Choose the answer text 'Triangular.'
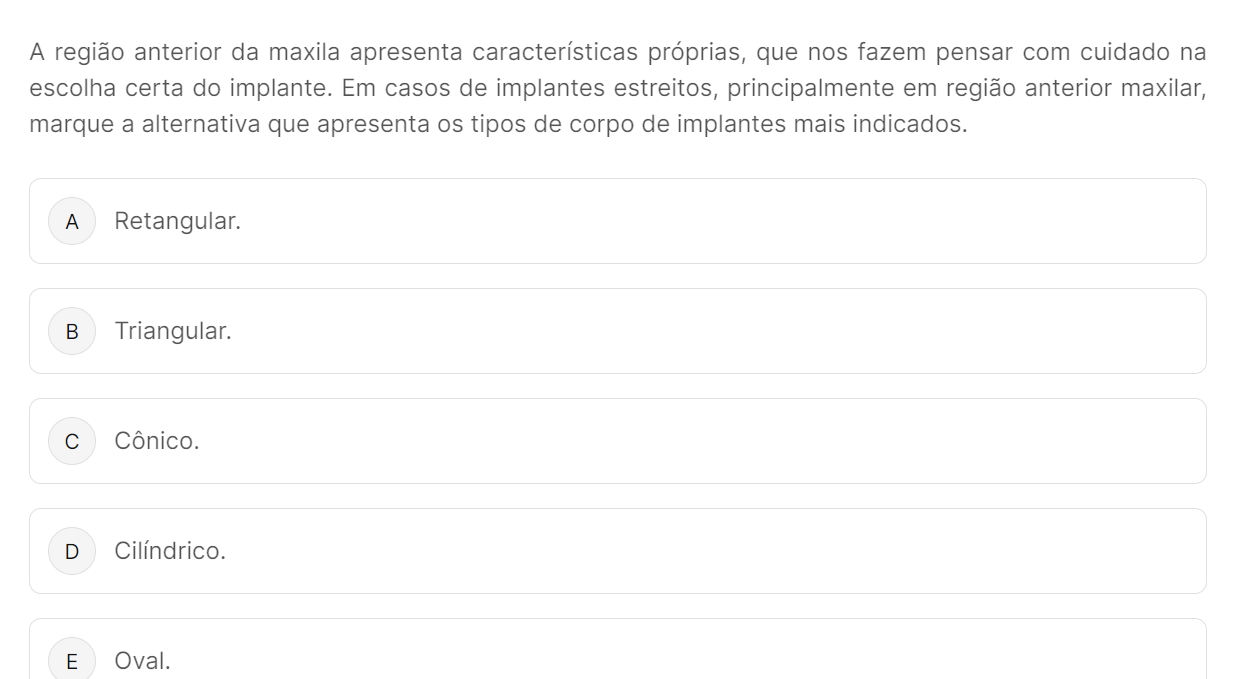Screen dimensions: 1238x679 (173, 331)
